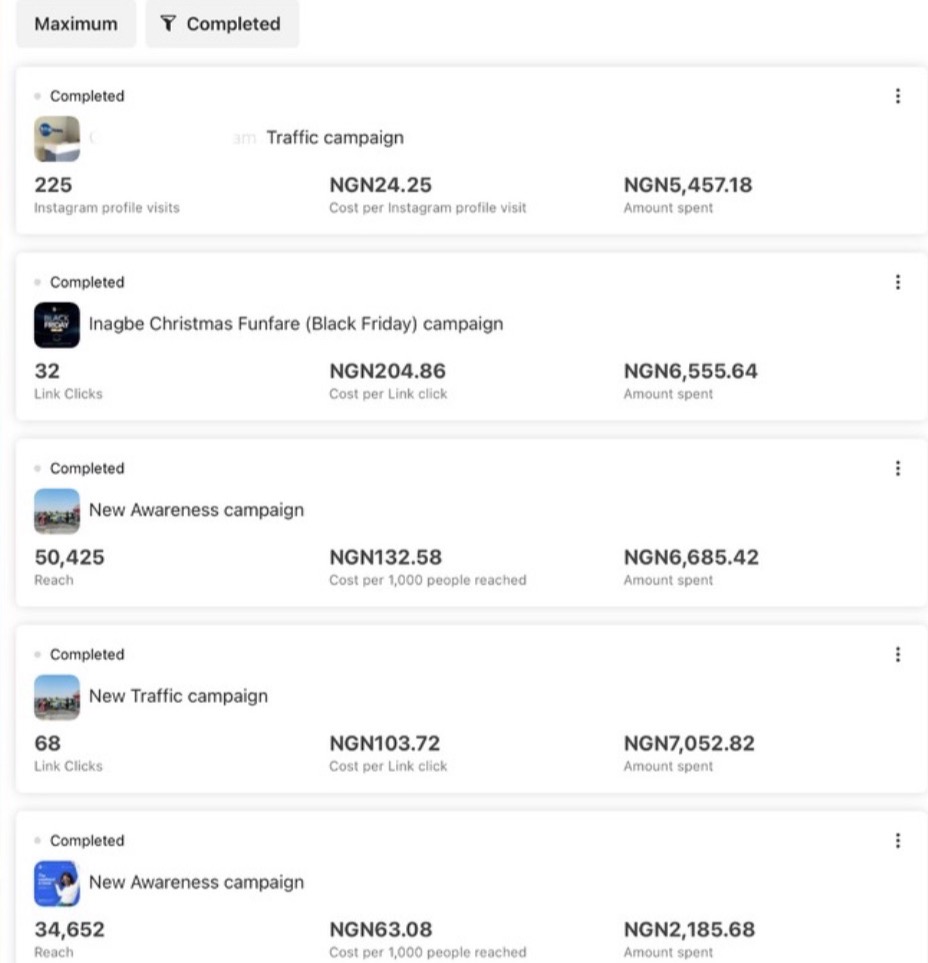Click the New Traffic campaign thumbnail
Viewport: 928px width, 963px height.
(x=57, y=697)
